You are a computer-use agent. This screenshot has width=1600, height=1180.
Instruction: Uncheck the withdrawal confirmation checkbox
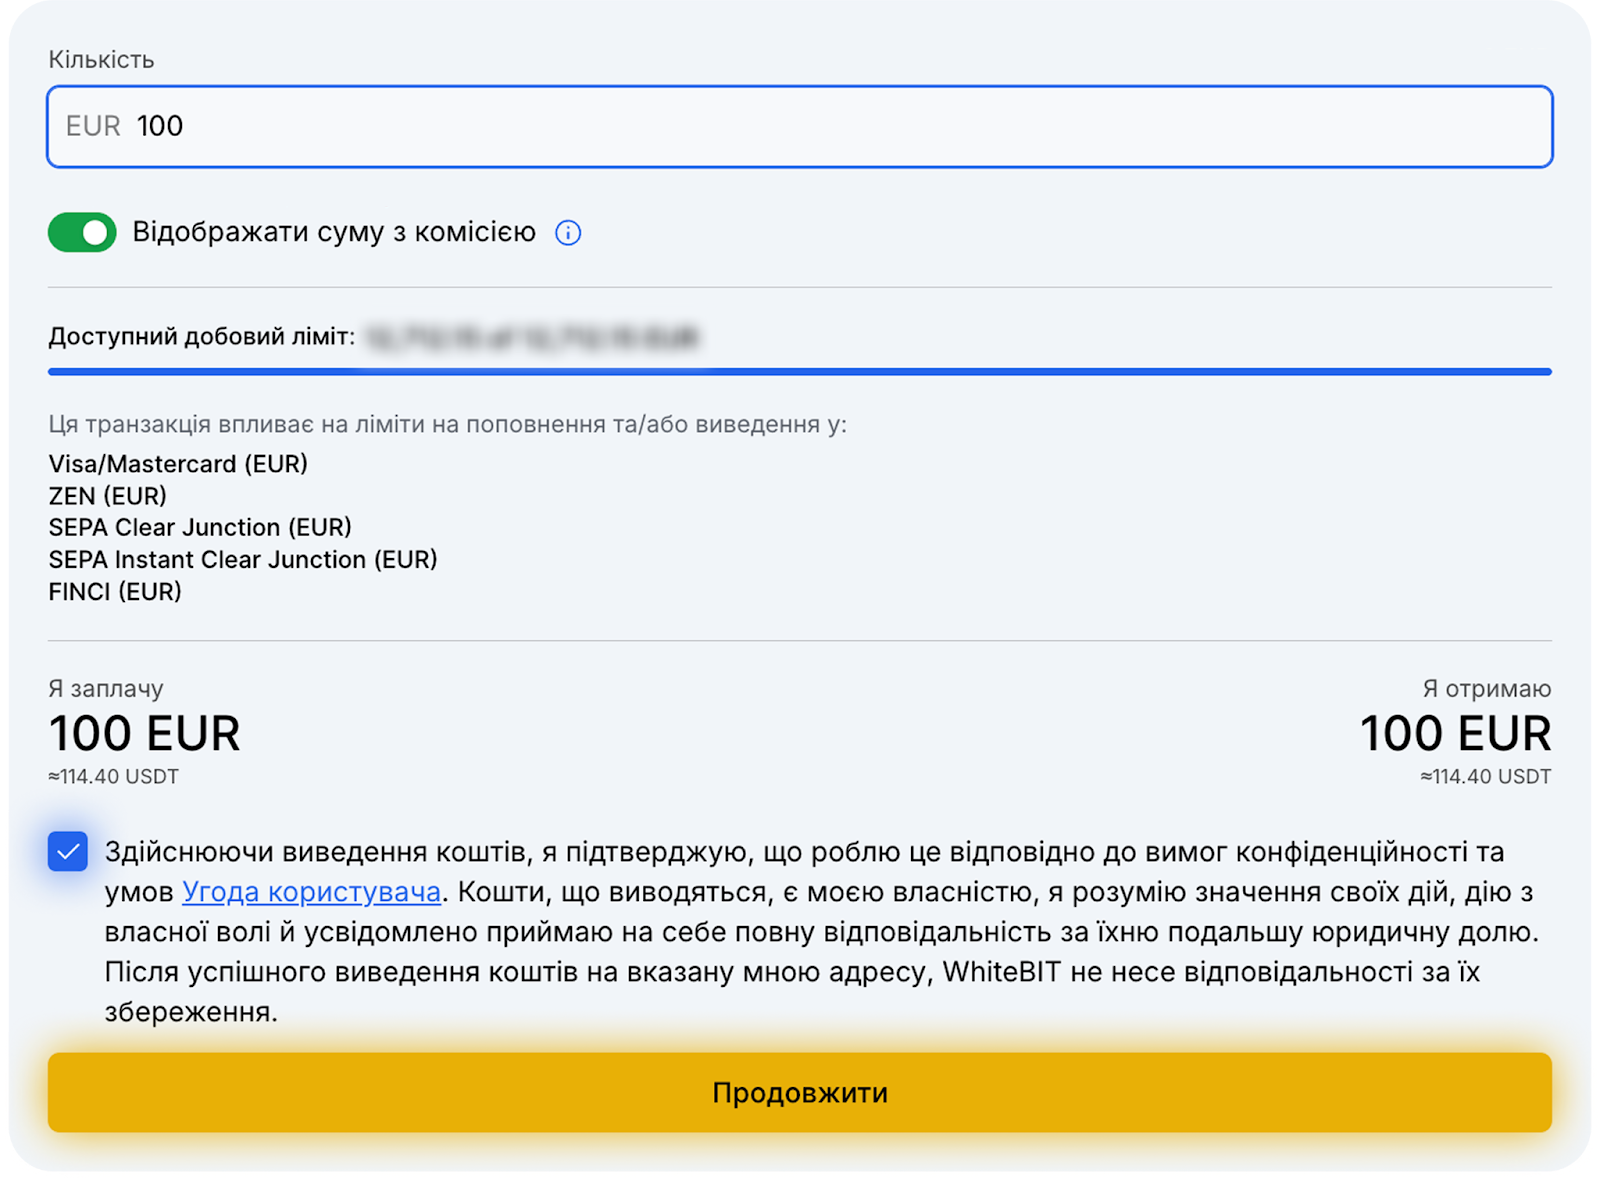pos(68,852)
